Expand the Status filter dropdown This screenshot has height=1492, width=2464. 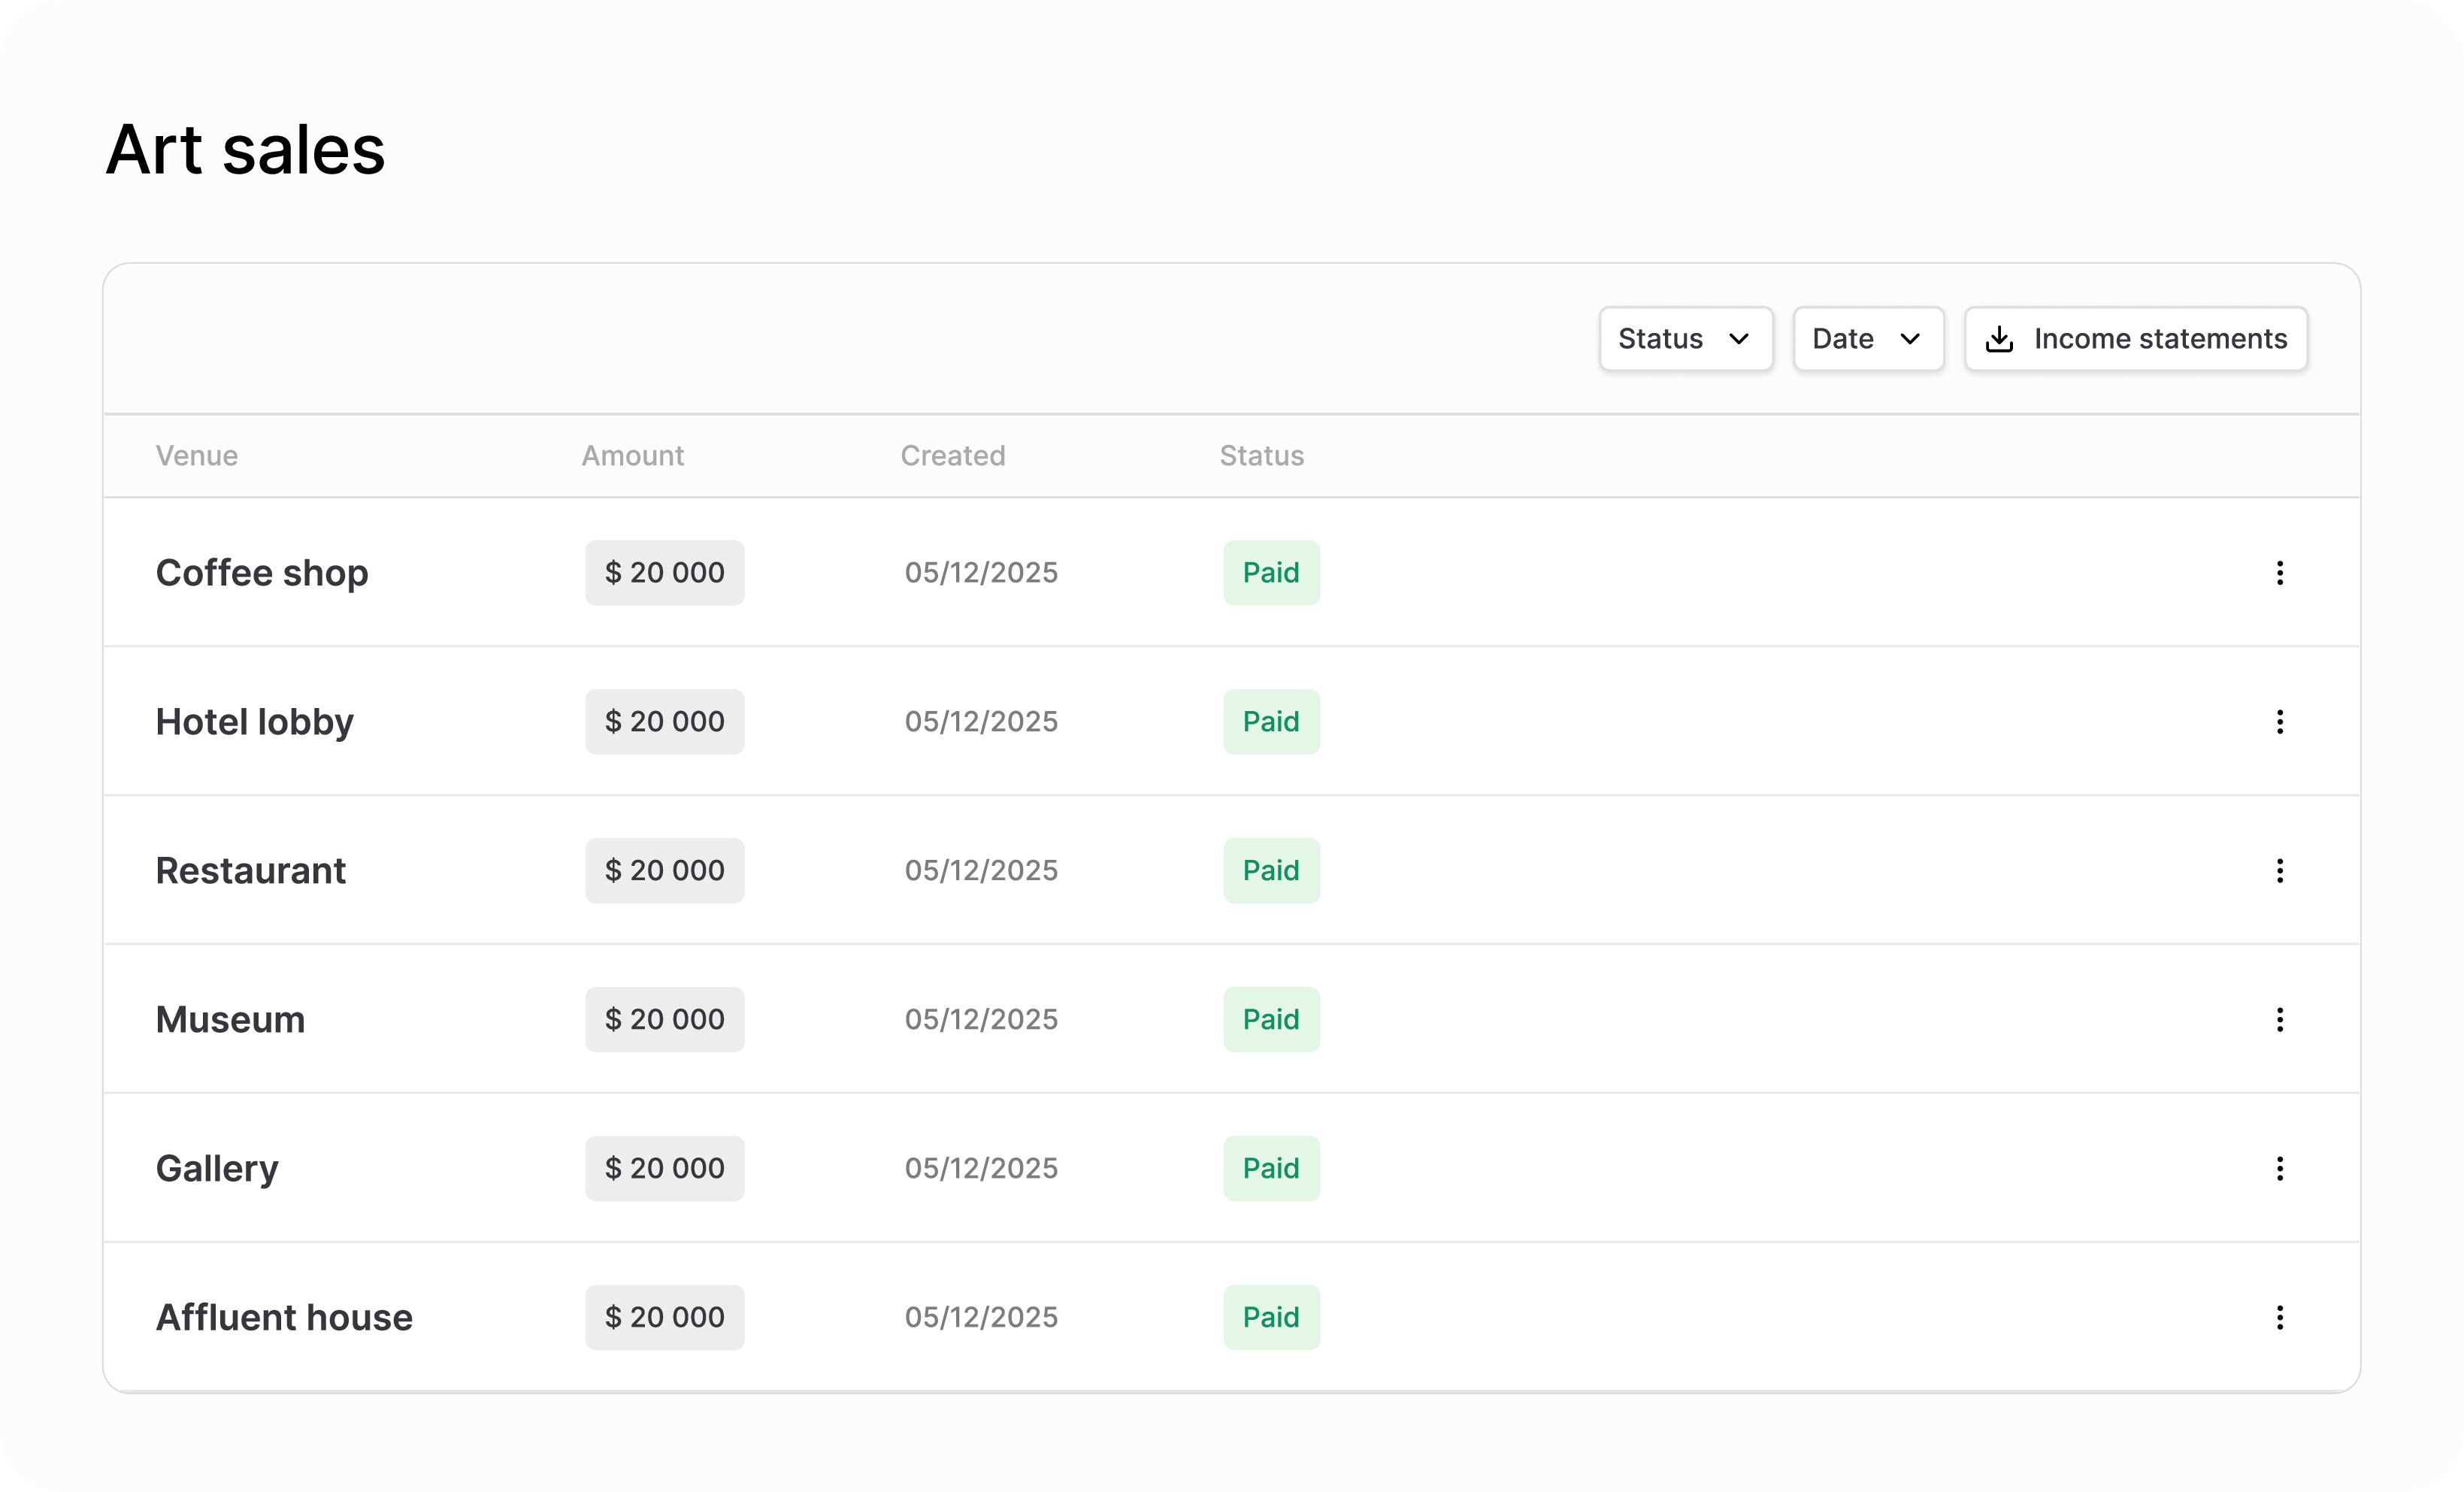click(1685, 339)
